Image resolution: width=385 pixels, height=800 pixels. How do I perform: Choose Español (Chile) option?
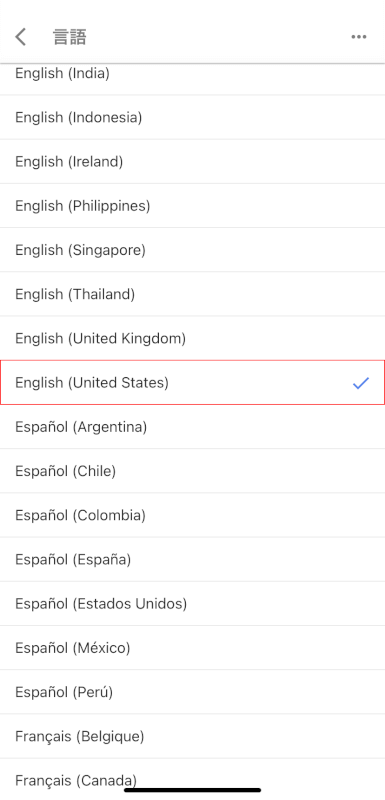[192, 471]
